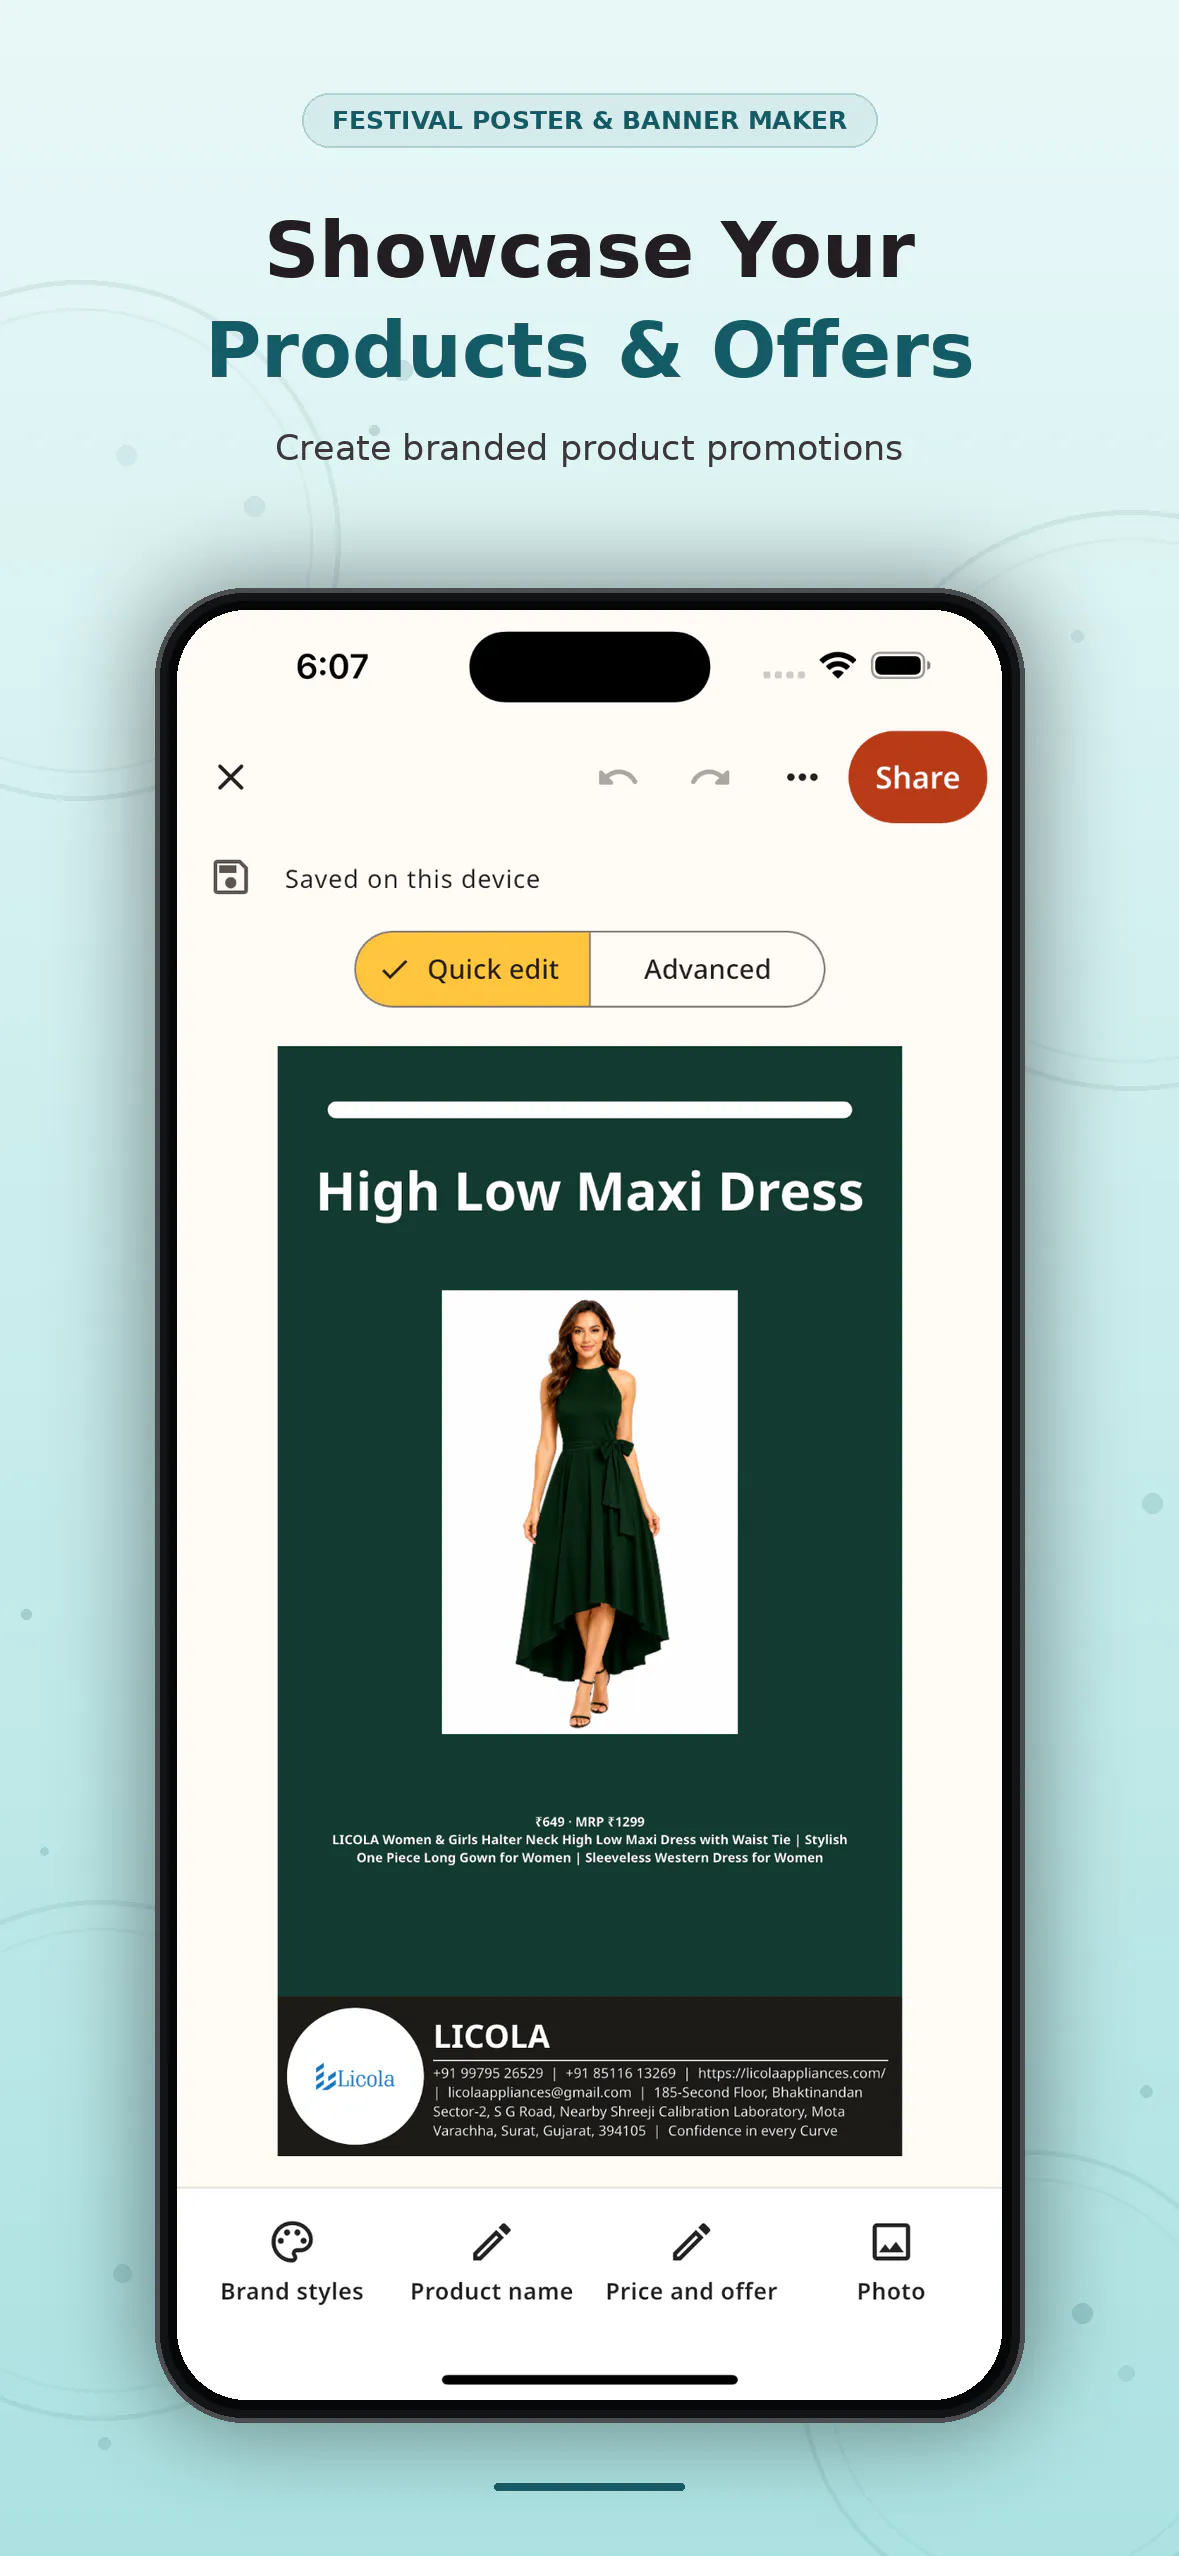Viewport: 1179px width, 2556px height.
Task: Tap the Share button
Action: coord(917,777)
